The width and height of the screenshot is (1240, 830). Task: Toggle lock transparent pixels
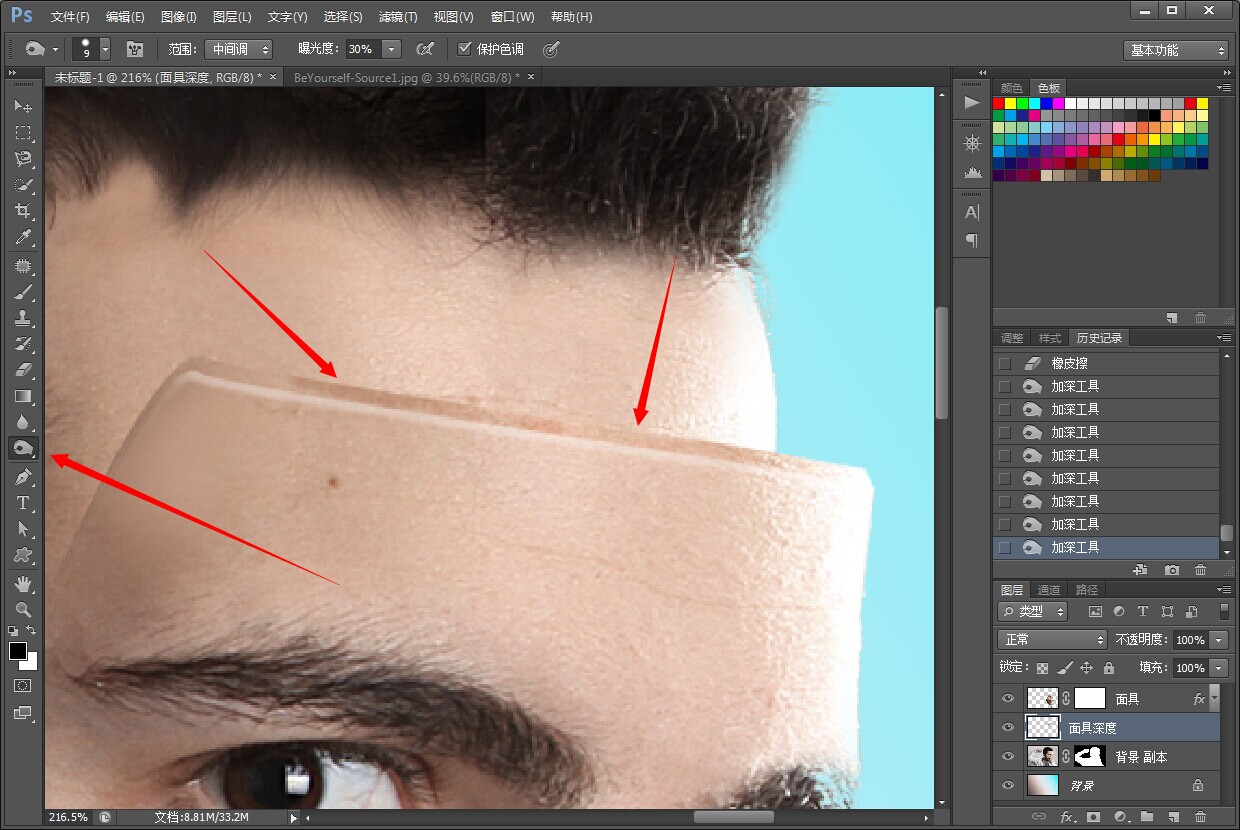point(1043,668)
